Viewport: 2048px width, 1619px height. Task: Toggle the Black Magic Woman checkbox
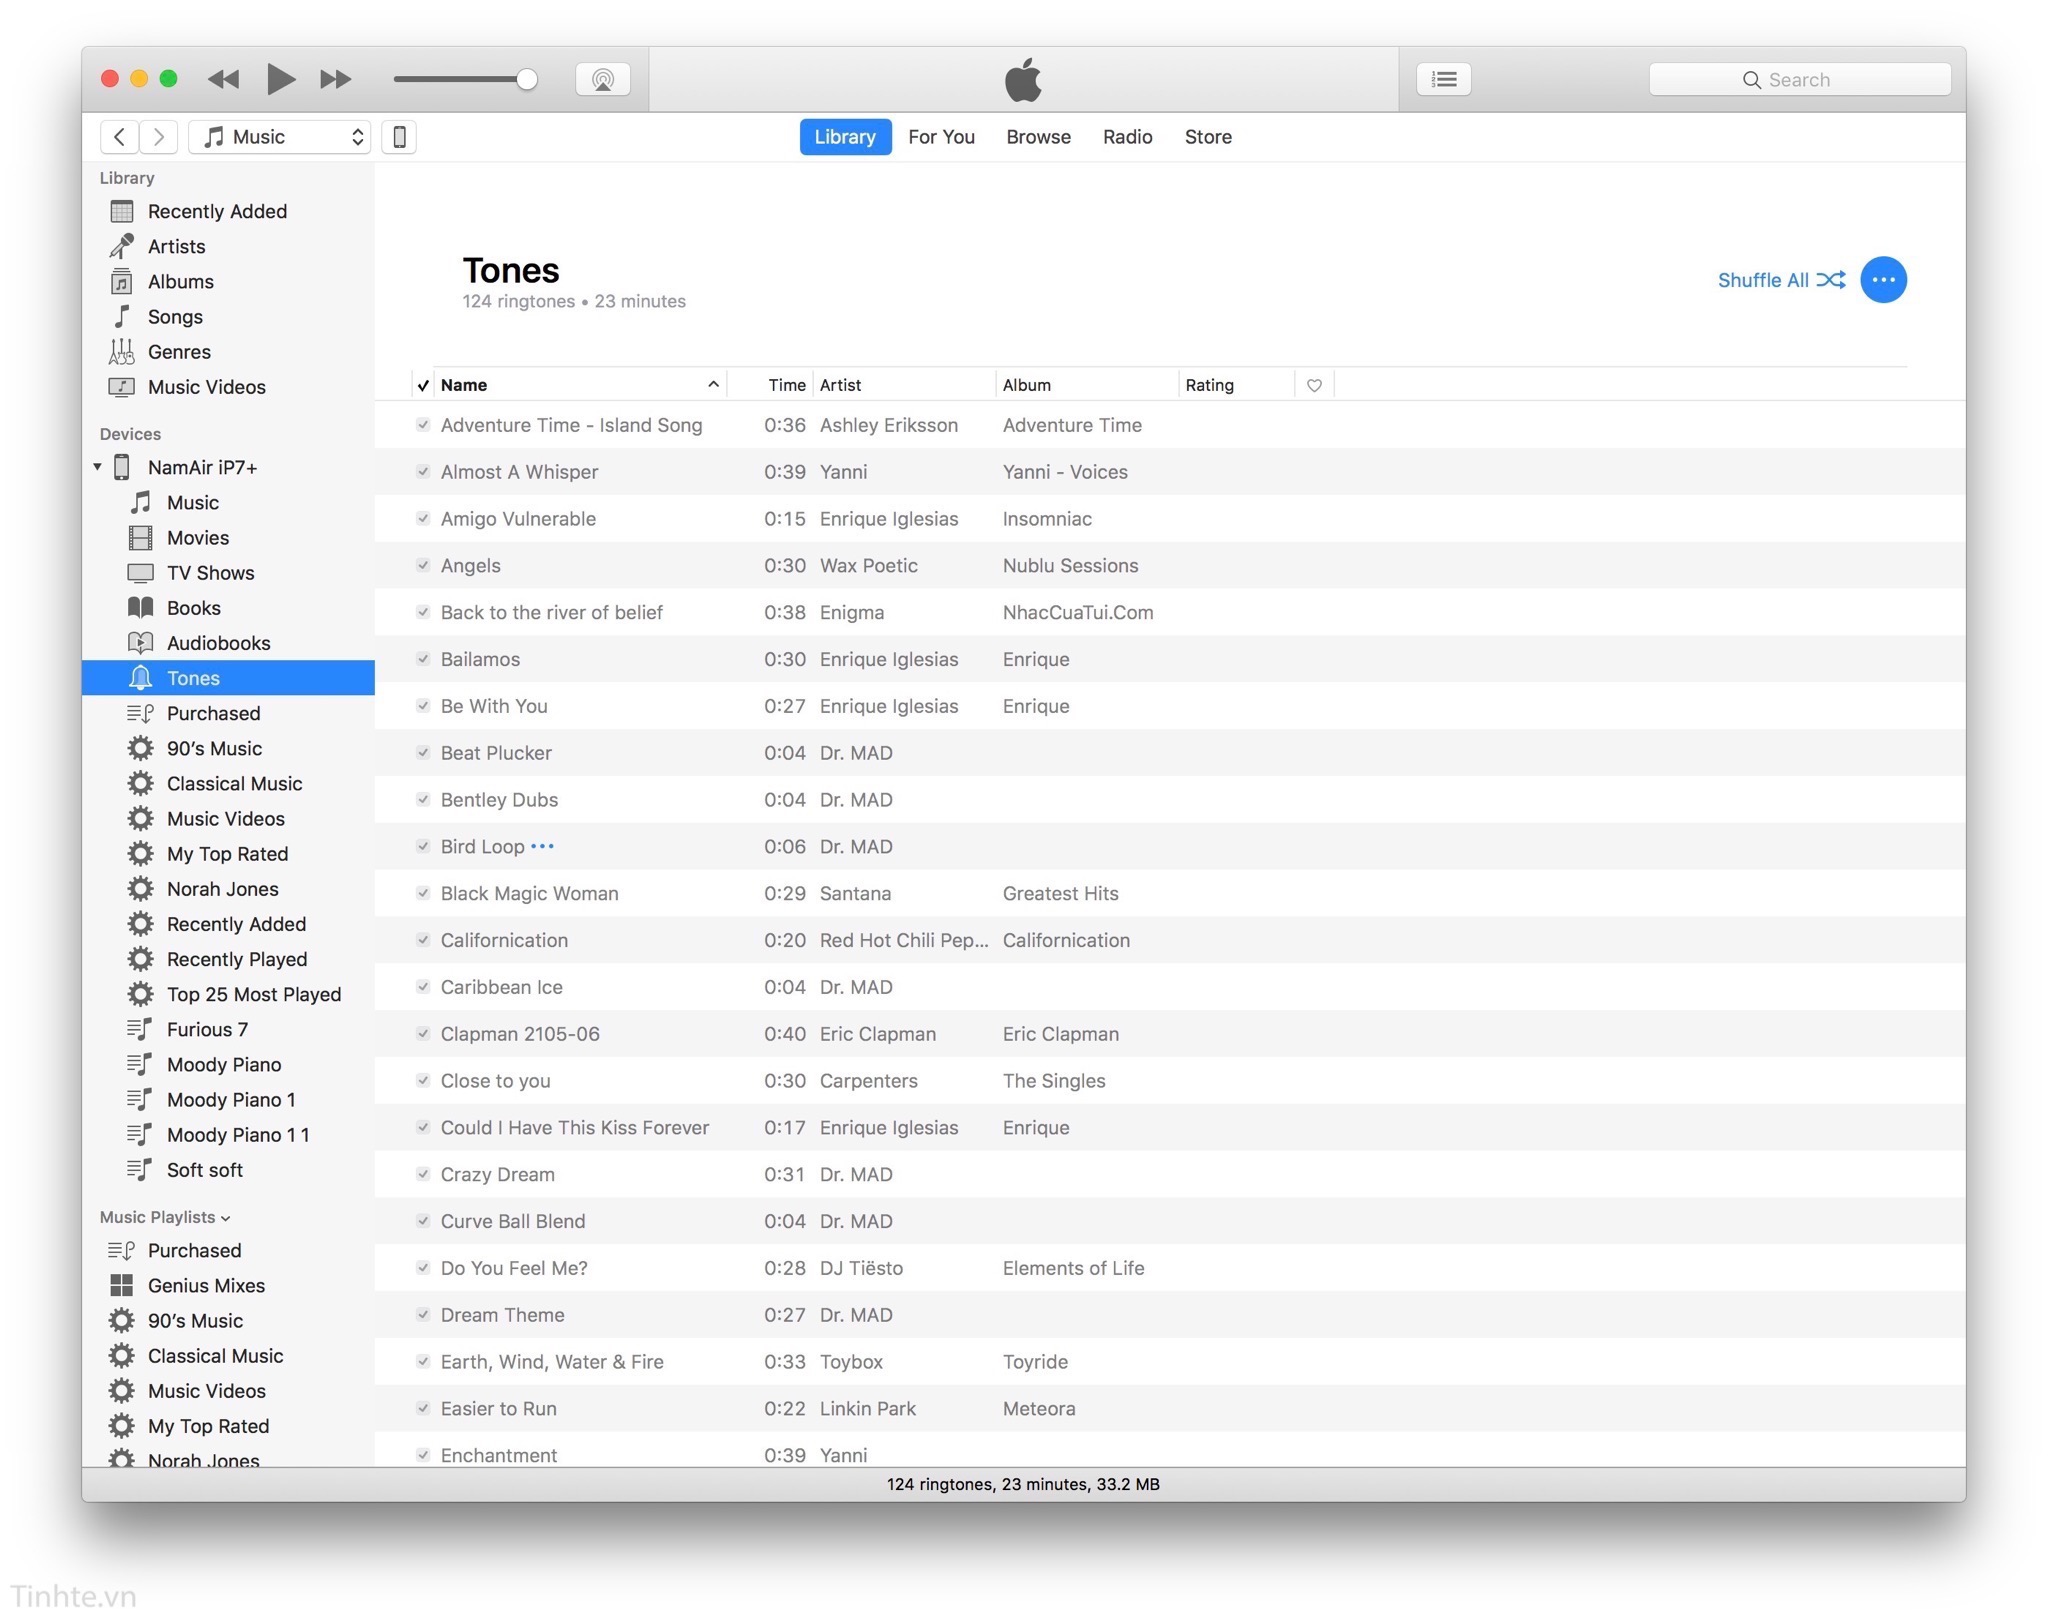(423, 893)
